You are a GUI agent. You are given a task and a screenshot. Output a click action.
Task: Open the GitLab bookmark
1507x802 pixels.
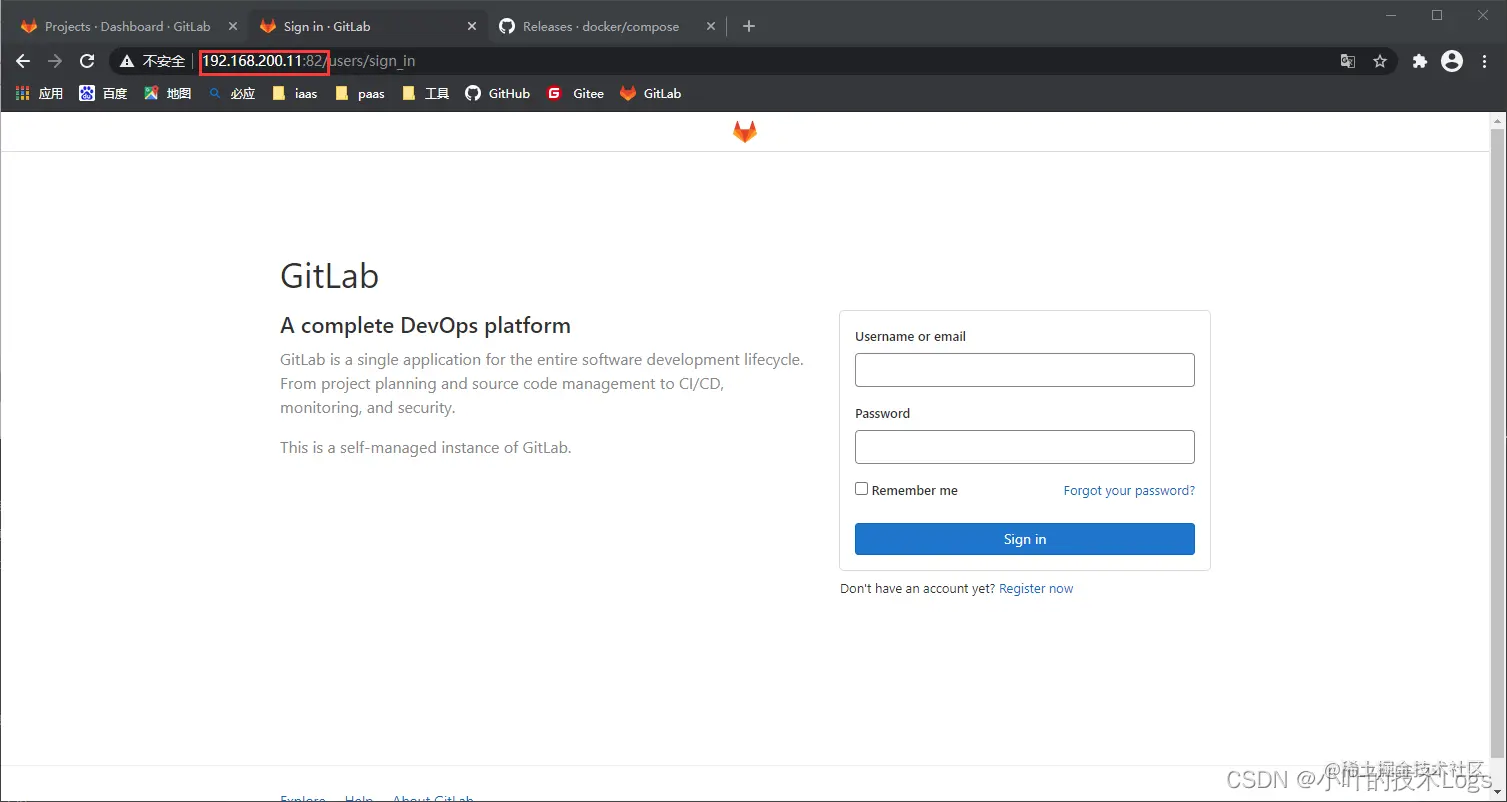[650, 93]
